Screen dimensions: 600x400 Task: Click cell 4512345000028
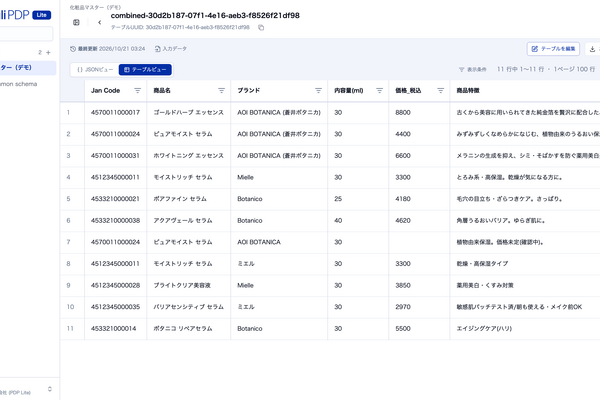pos(115,286)
